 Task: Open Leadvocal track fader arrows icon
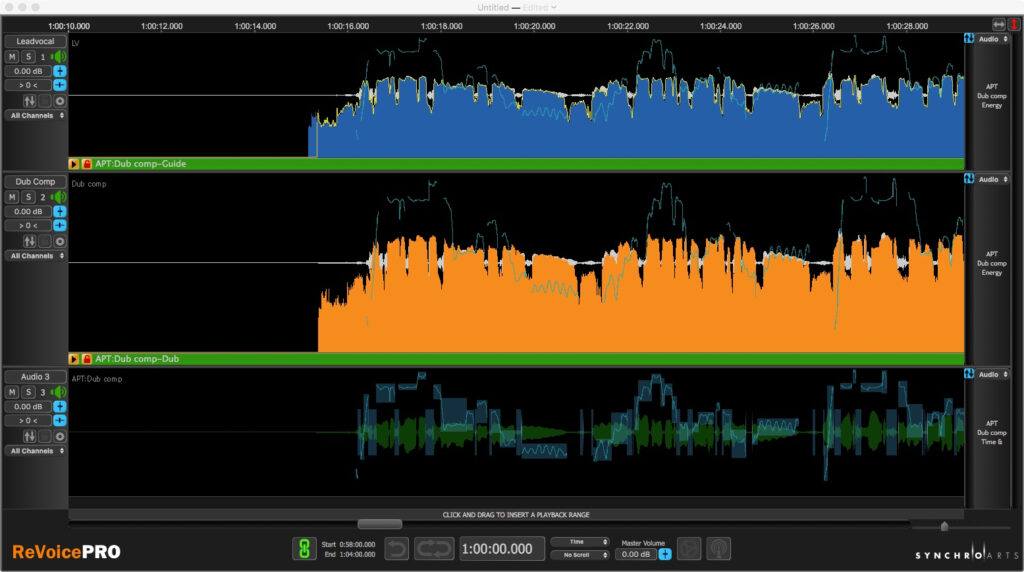(x=29, y=101)
